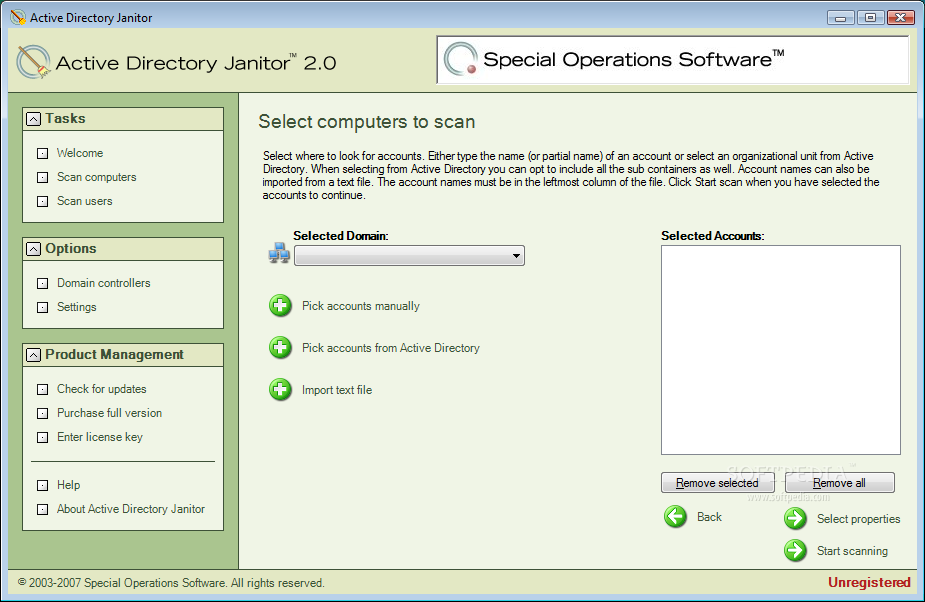Click the bullet icon next to Purchase full version
Screen dimensions: 925x602
coord(42,413)
